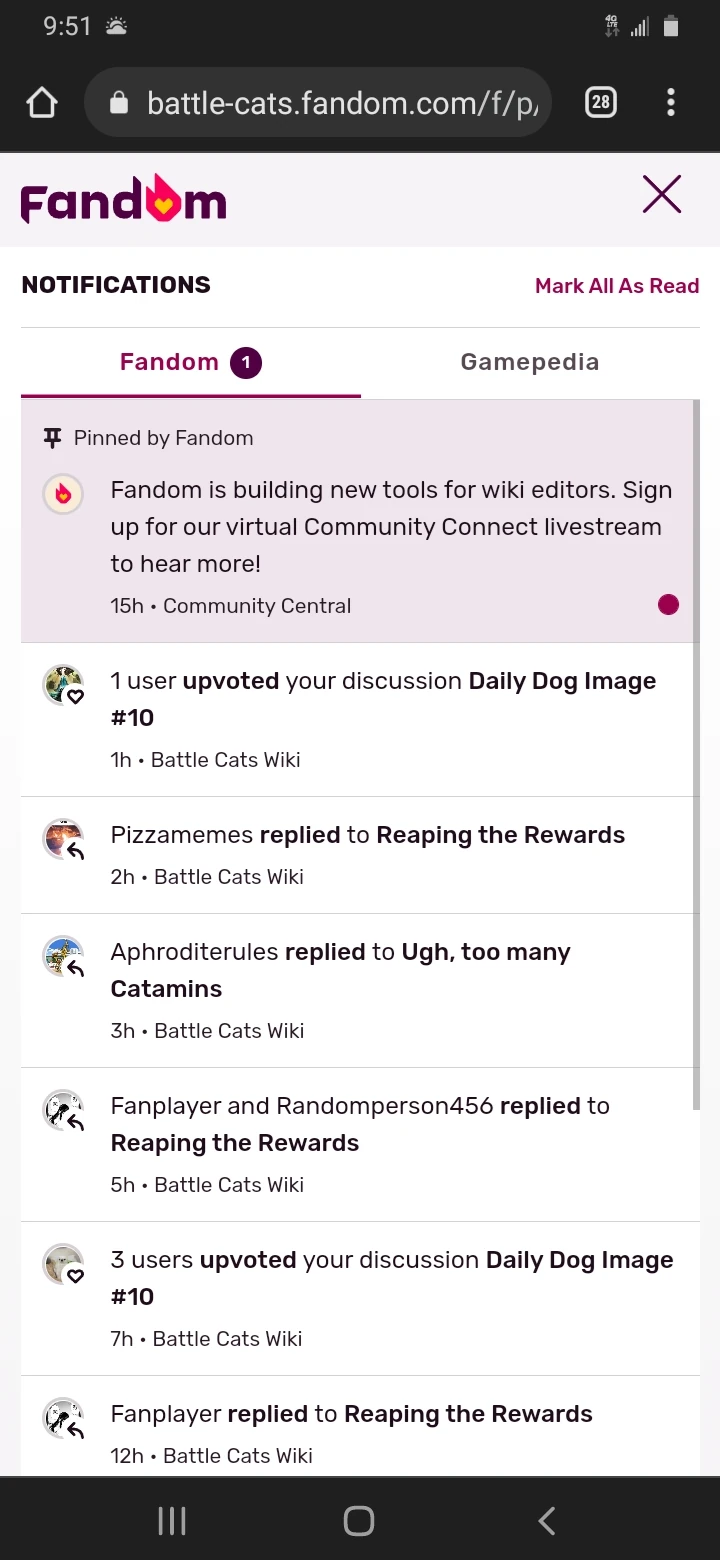Screen dimensions: 720x1560
Task: Open the browser tab switcher showing 28
Action: point(600,103)
